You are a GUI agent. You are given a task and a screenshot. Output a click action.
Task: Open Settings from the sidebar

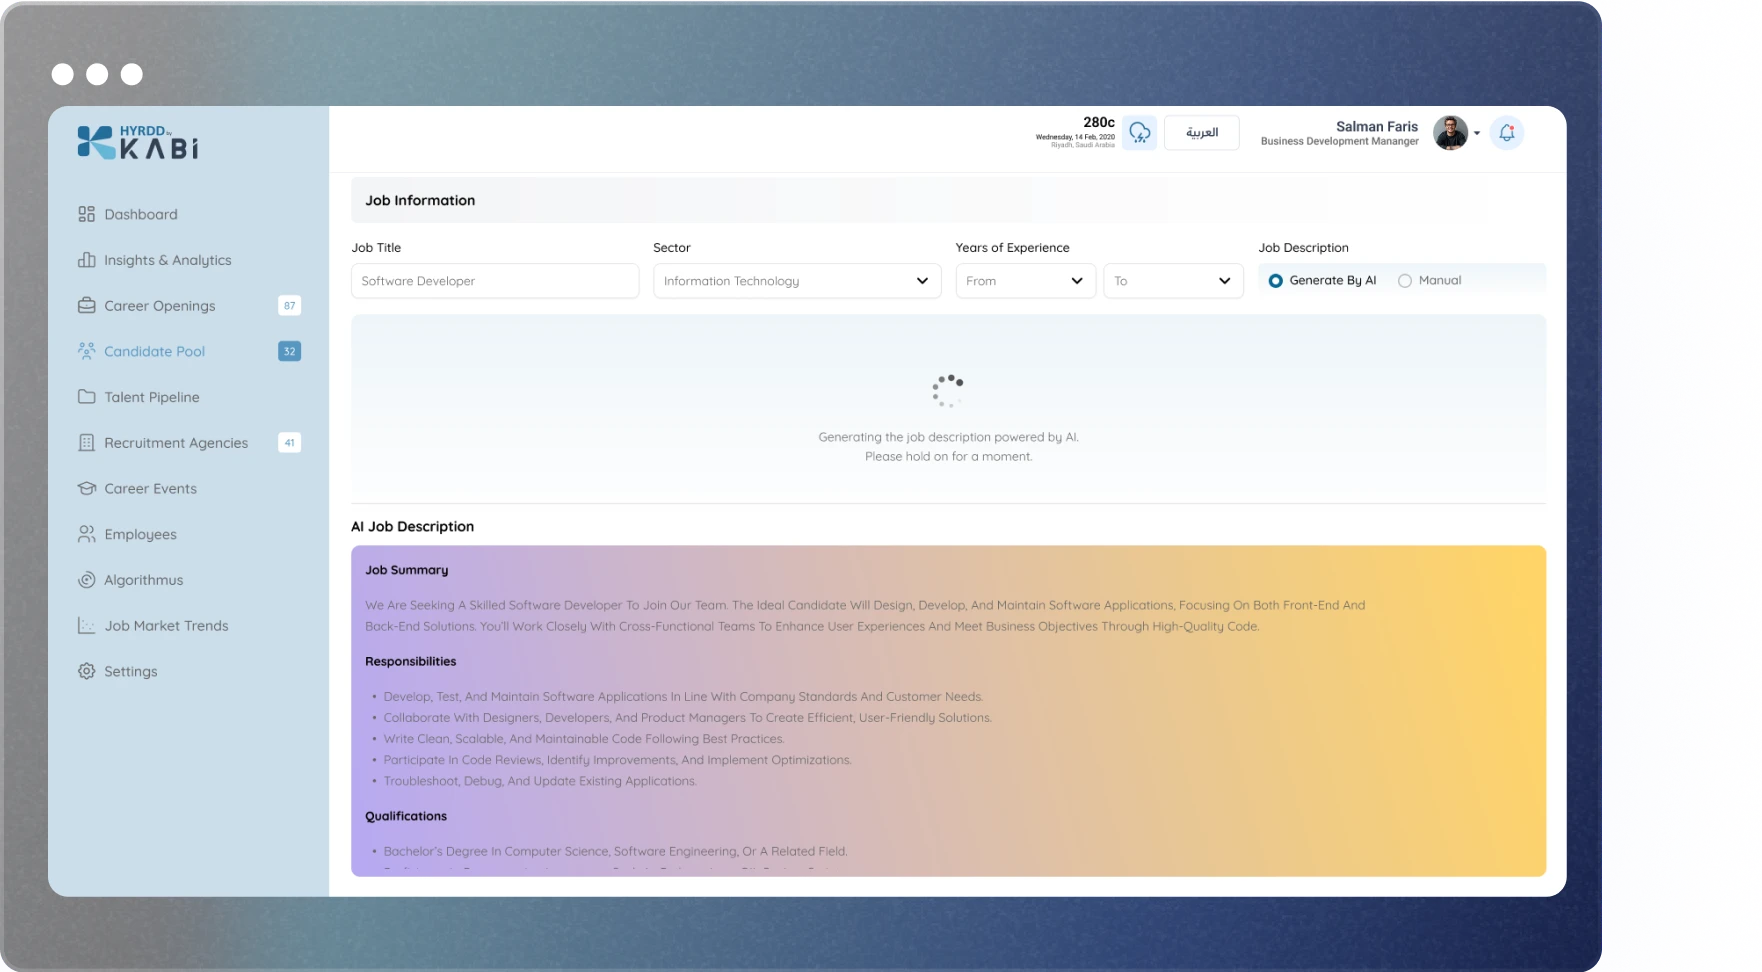point(131,672)
